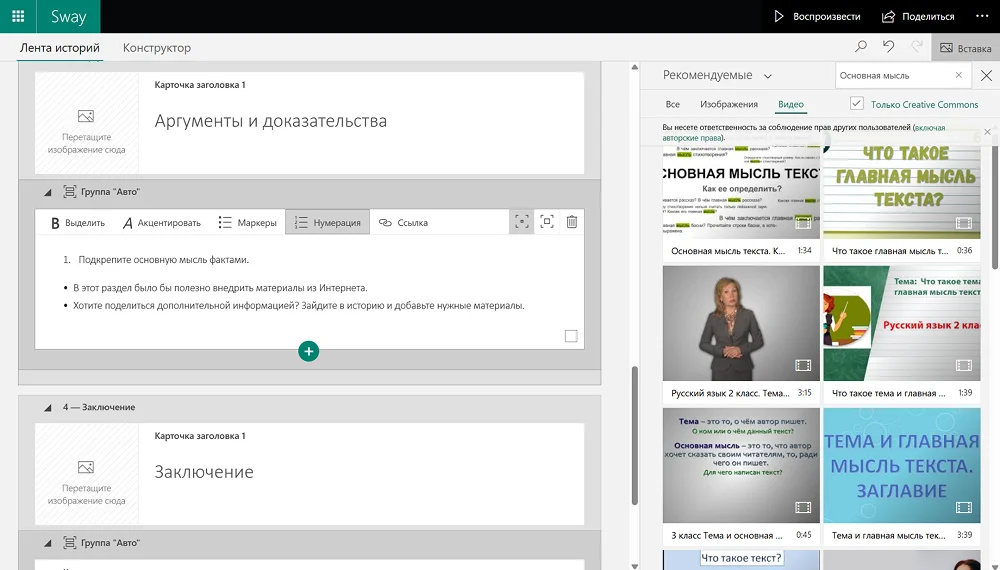The image size is (1000, 570).
Task: Uncheck Только Creative Commons checkbox
Action: pyautogui.click(x=857, y=103)
